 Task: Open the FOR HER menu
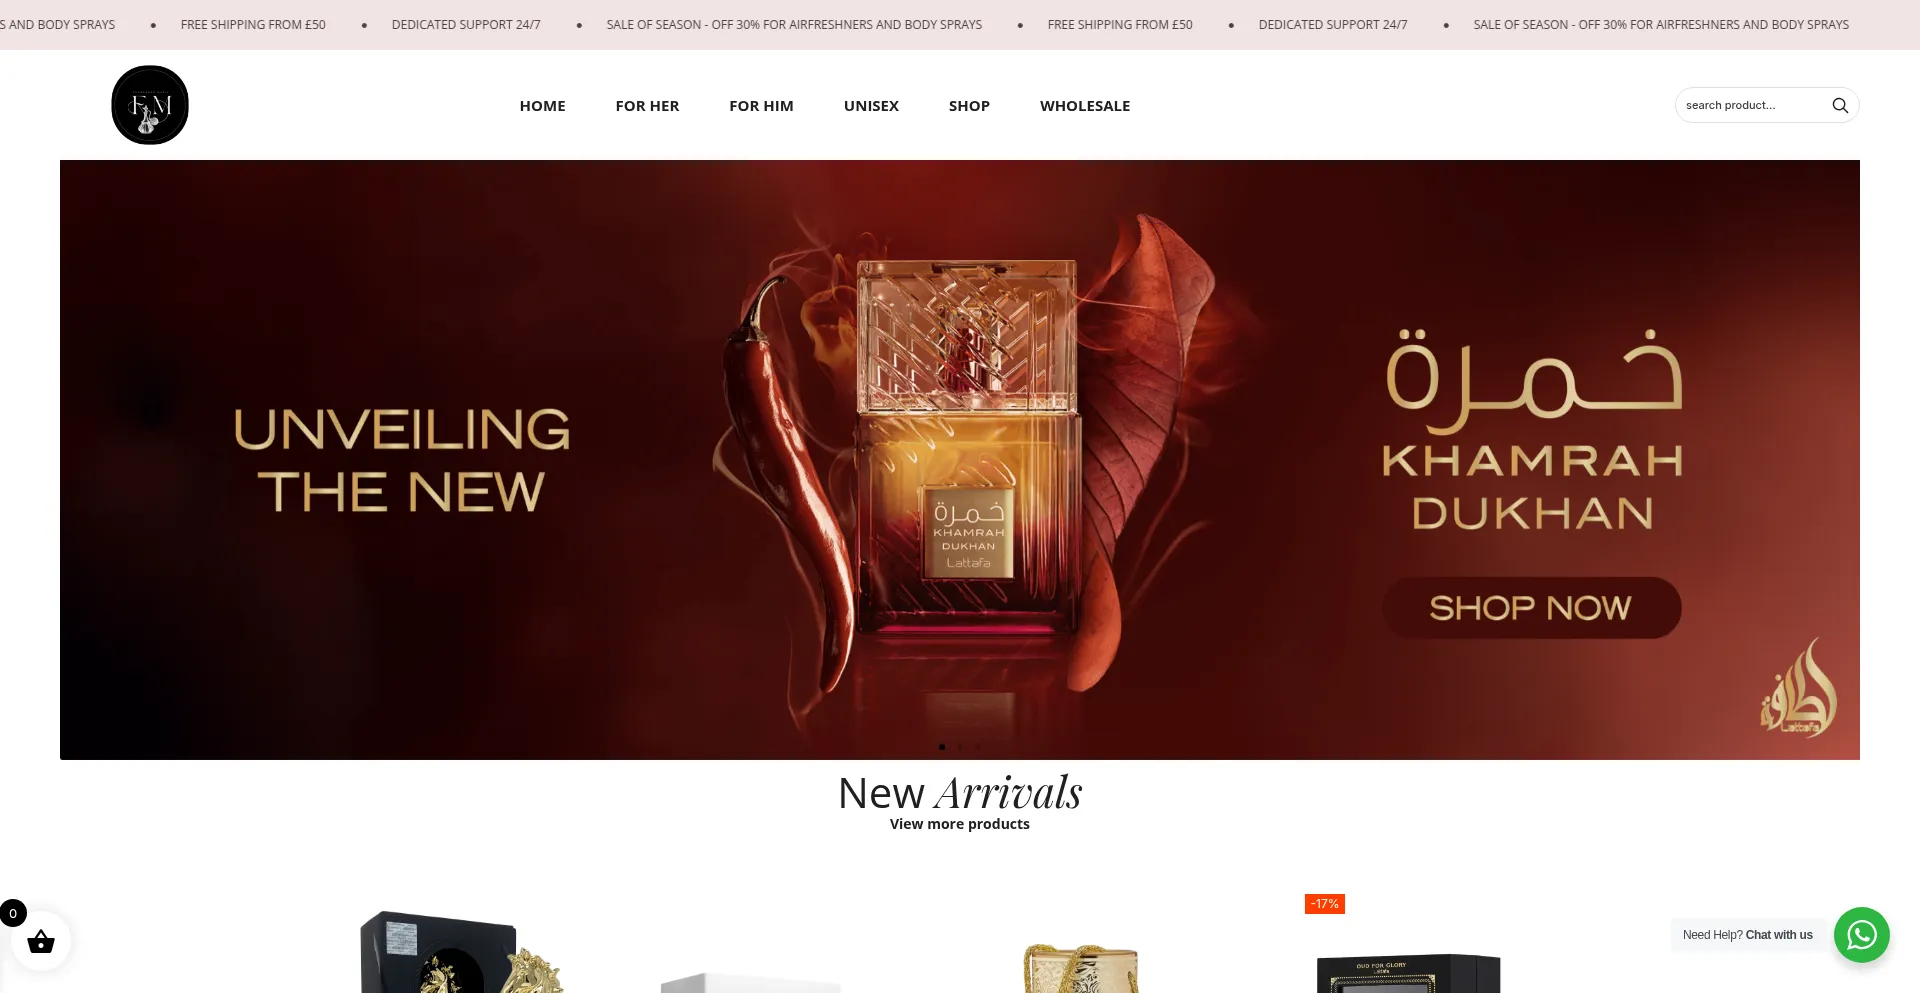tap(647, 106)
